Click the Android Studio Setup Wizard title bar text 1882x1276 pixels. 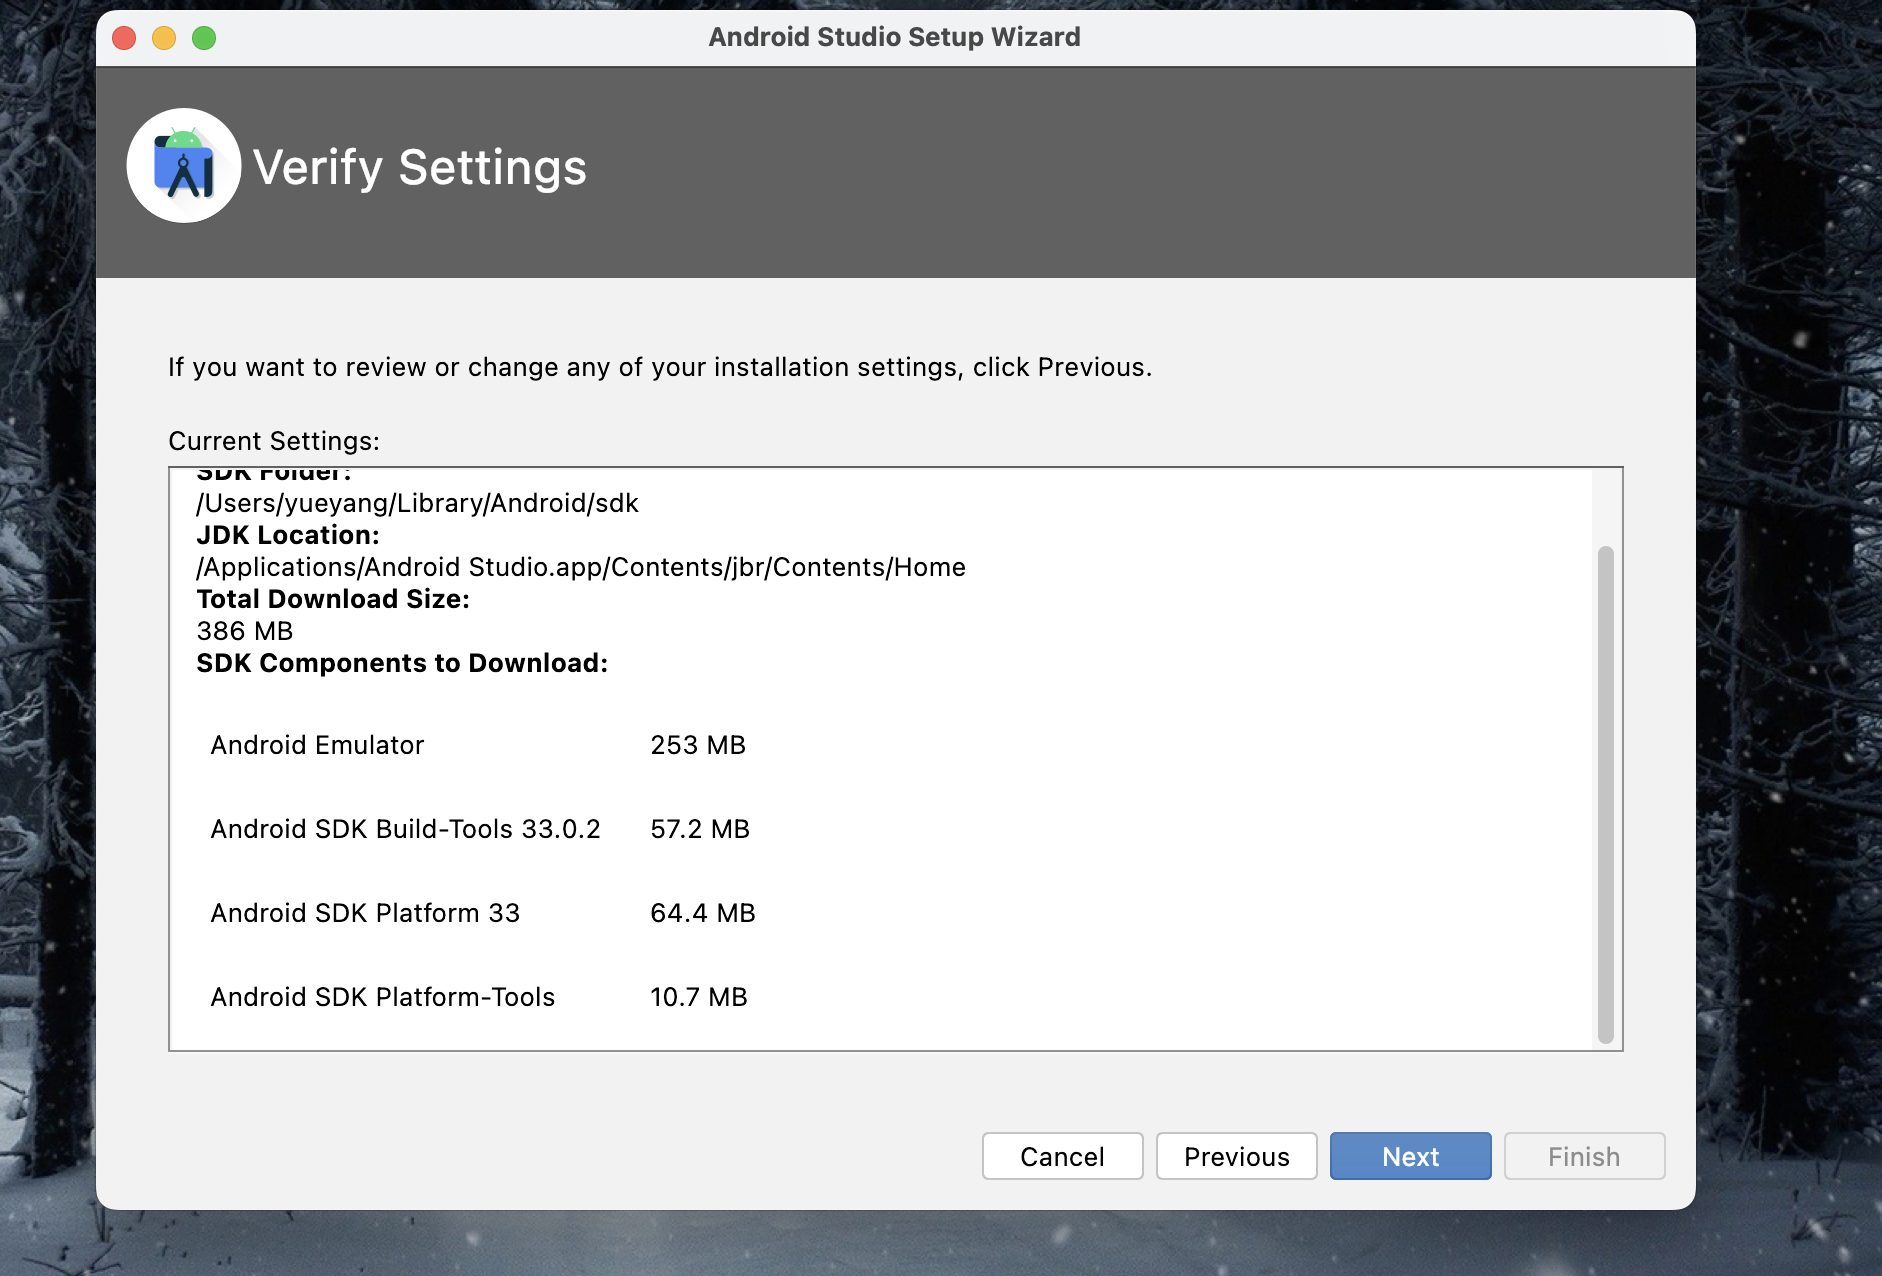894,37
